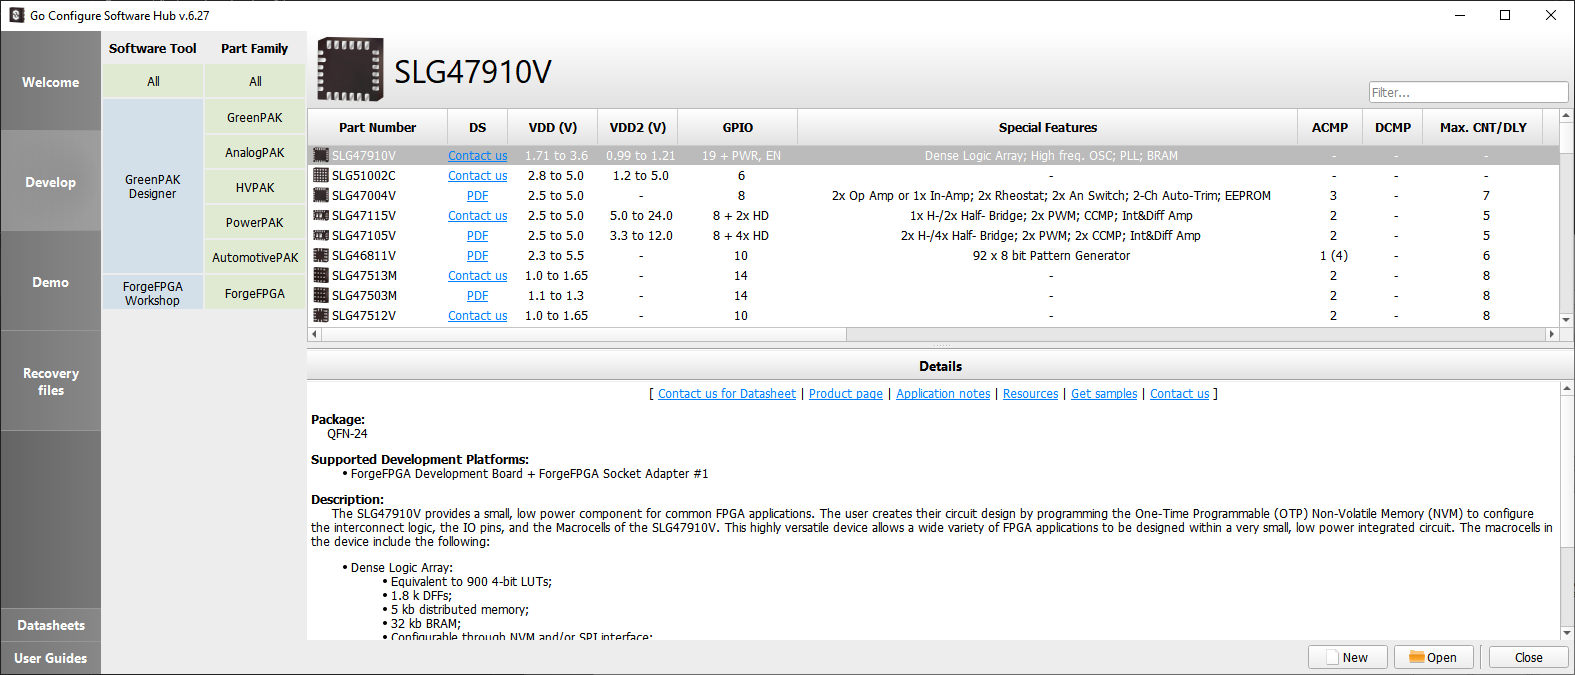The height and width of the screenshot is (675, 1575).
Task: Click the large SLG47910V chip image in header
Action: click(349, 70)
